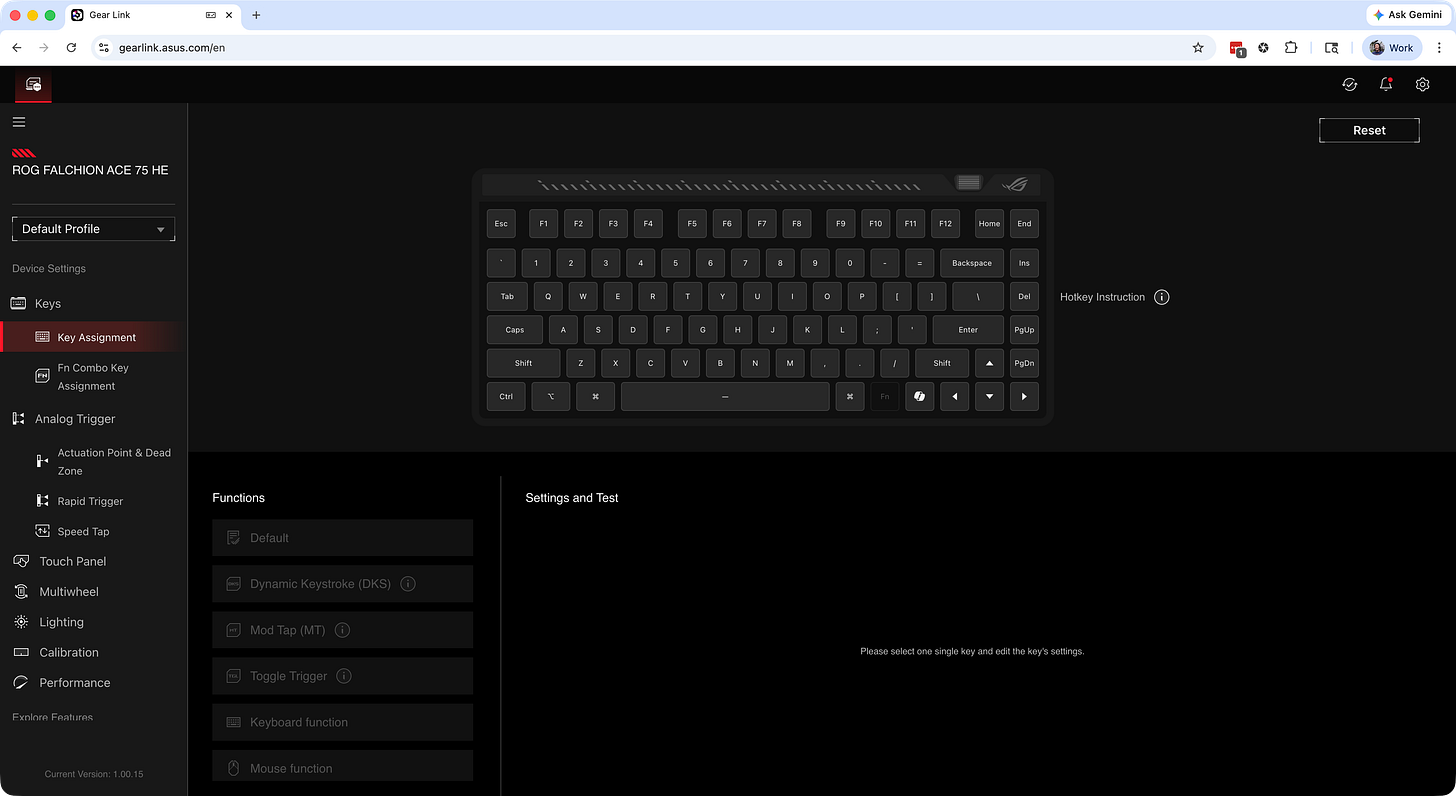Click Ask Gemini button
Image resolution: width=1456 pixels, height=796 pixels.
pyautogui.click(x=1408, y=15)
